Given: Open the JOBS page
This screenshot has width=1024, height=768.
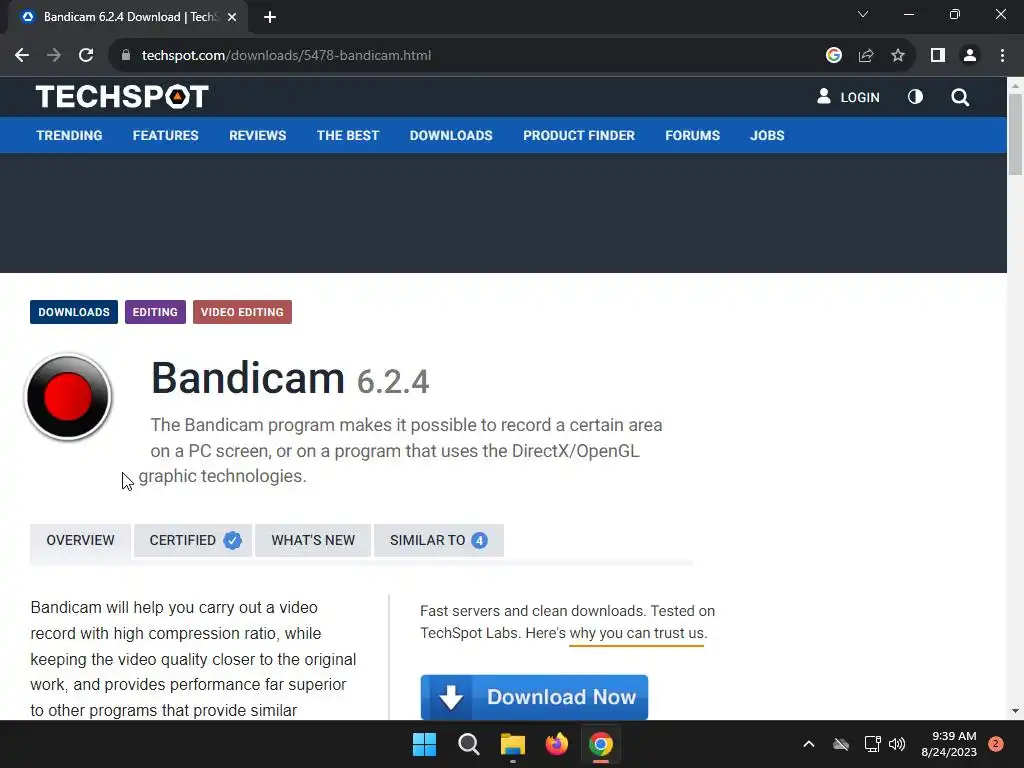Looking at the screenshot, I should [767, 135].
